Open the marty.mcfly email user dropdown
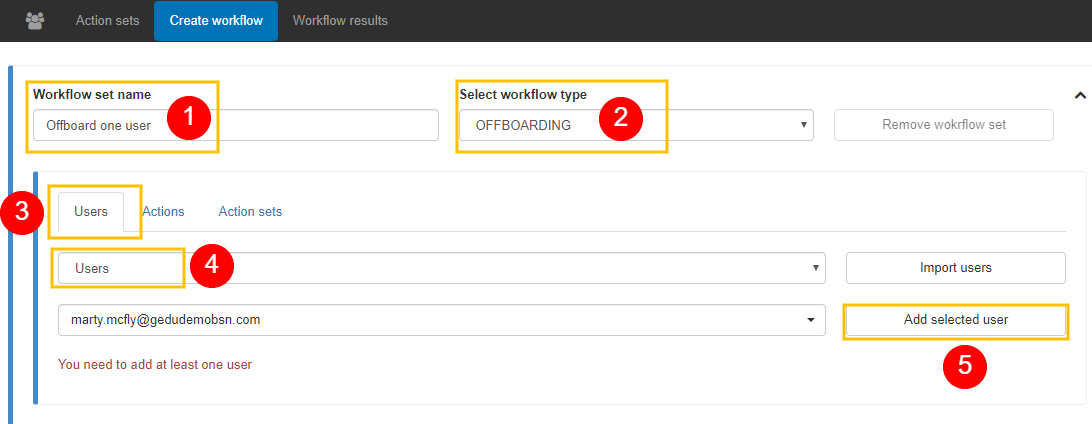Image resolution: width=1092 pixels, height=424 pixels. click(x=441, y=320)
